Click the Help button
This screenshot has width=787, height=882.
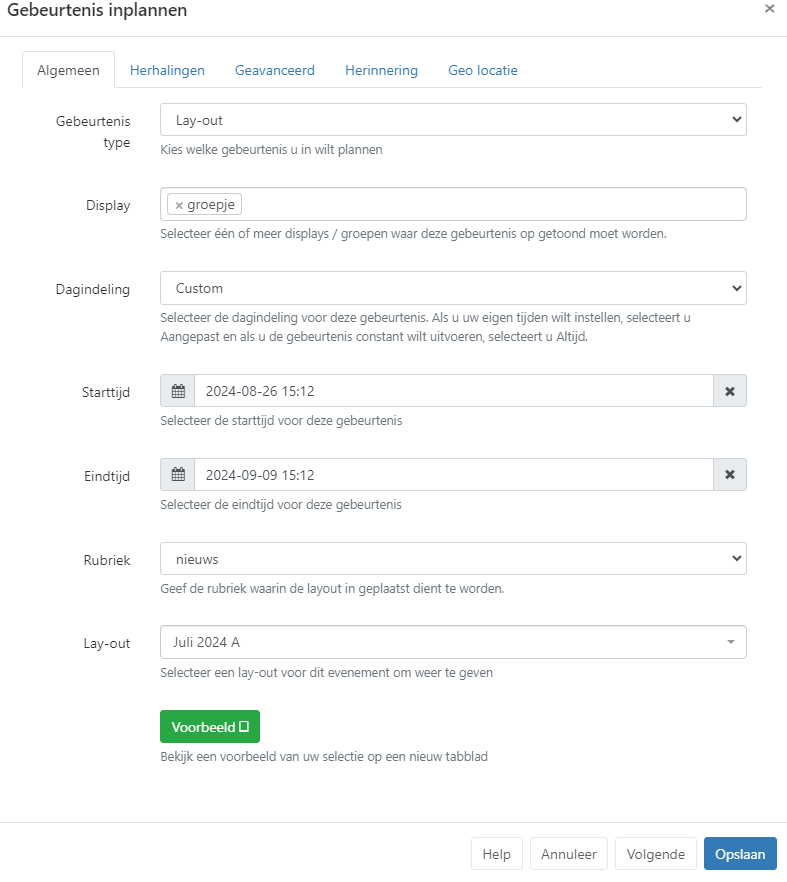point(496,854)
